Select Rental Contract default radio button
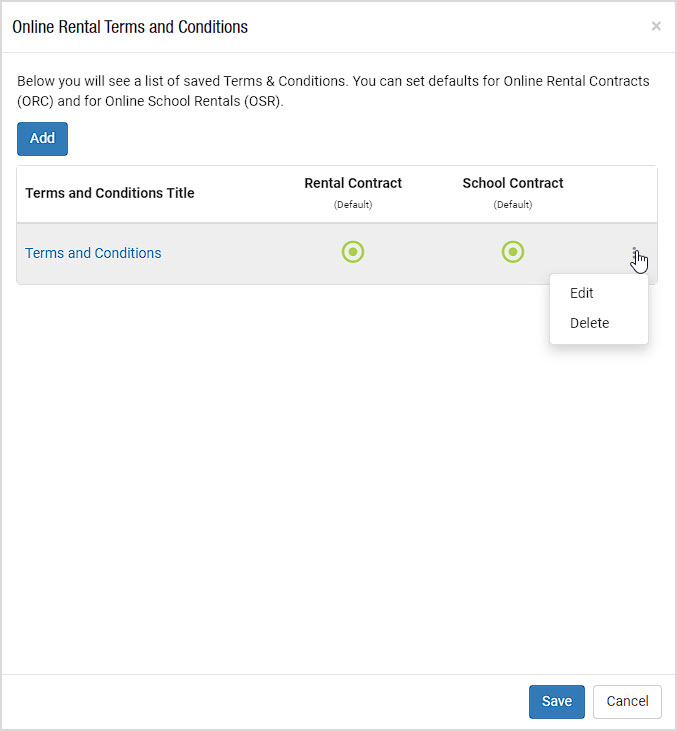Viewport: 677px width, 731px height. tap(353, 252)
